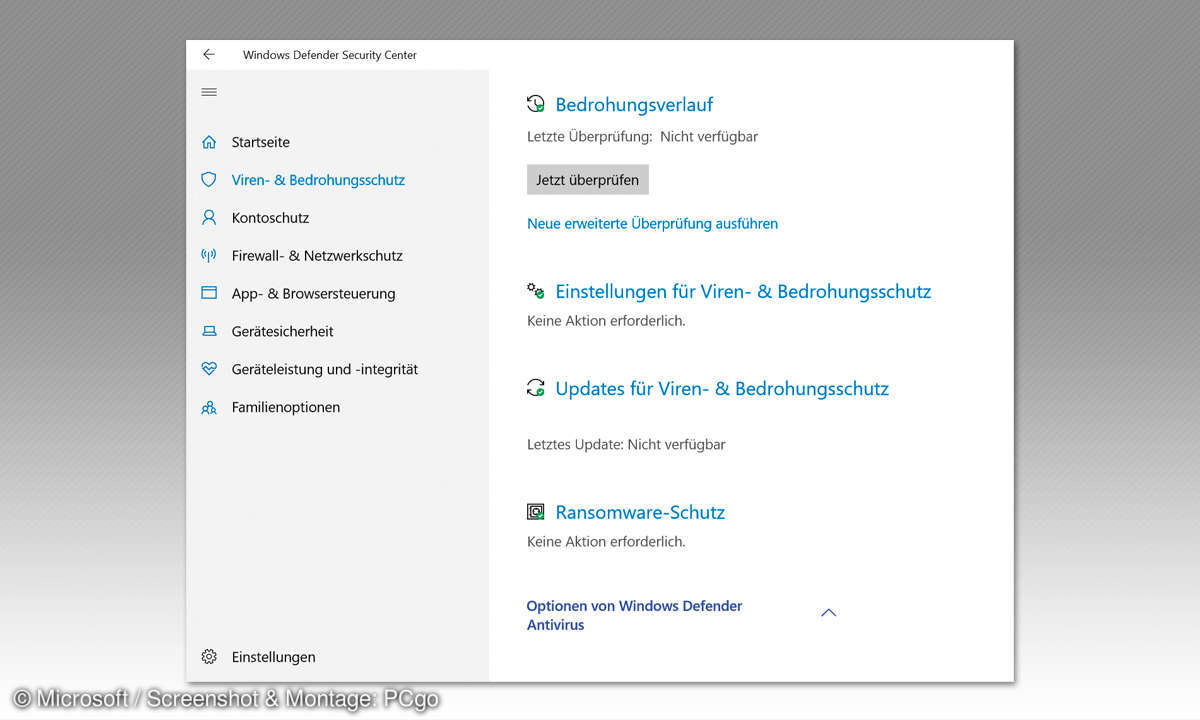Open Neue erweiterte Überprüfung ausführen link
The height and width of the screenshot is (720, 1200).
click(x=652, y=224)
